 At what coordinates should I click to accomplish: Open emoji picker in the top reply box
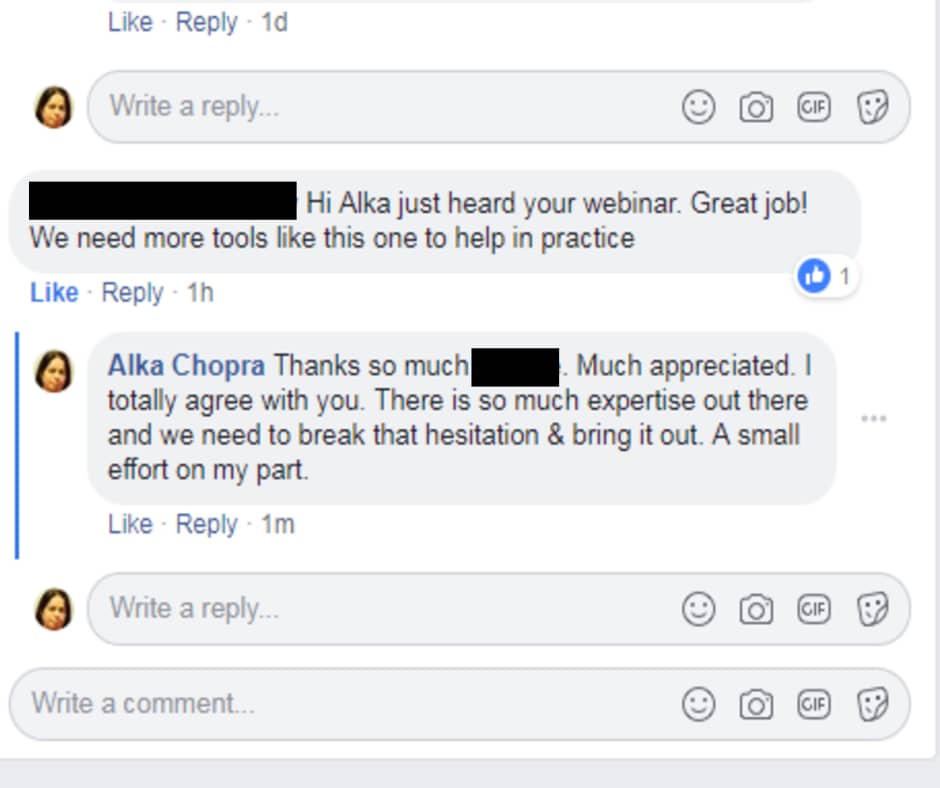698,107
